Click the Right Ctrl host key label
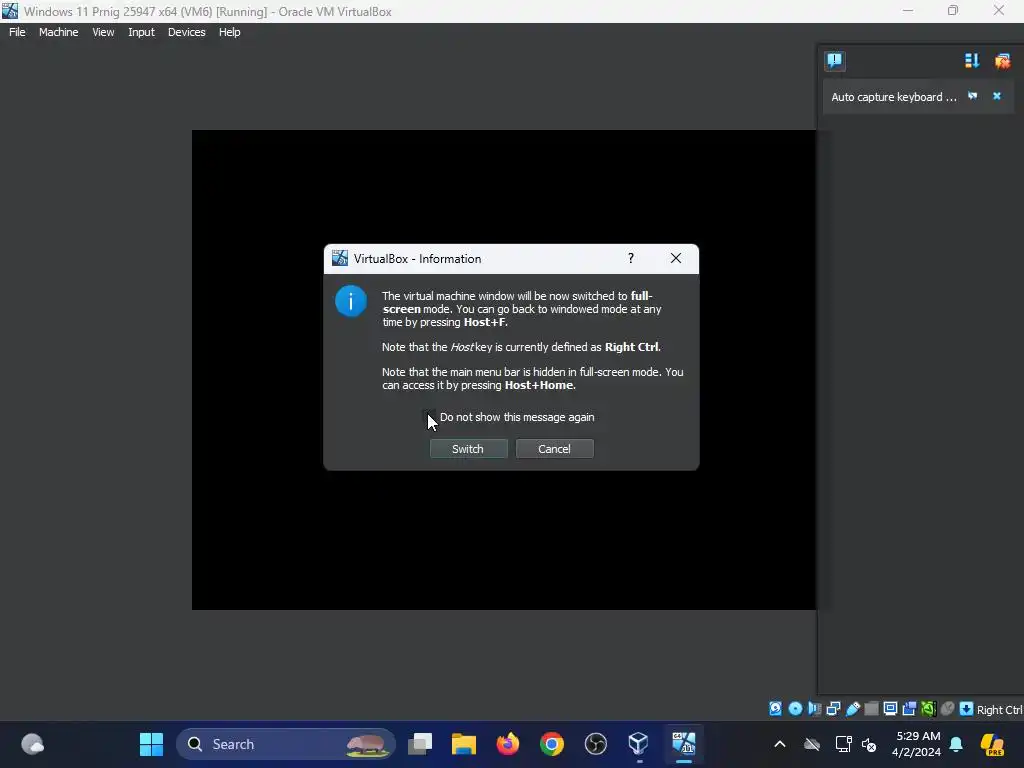Screen dimensions: 1024x768 click(999, 710)
